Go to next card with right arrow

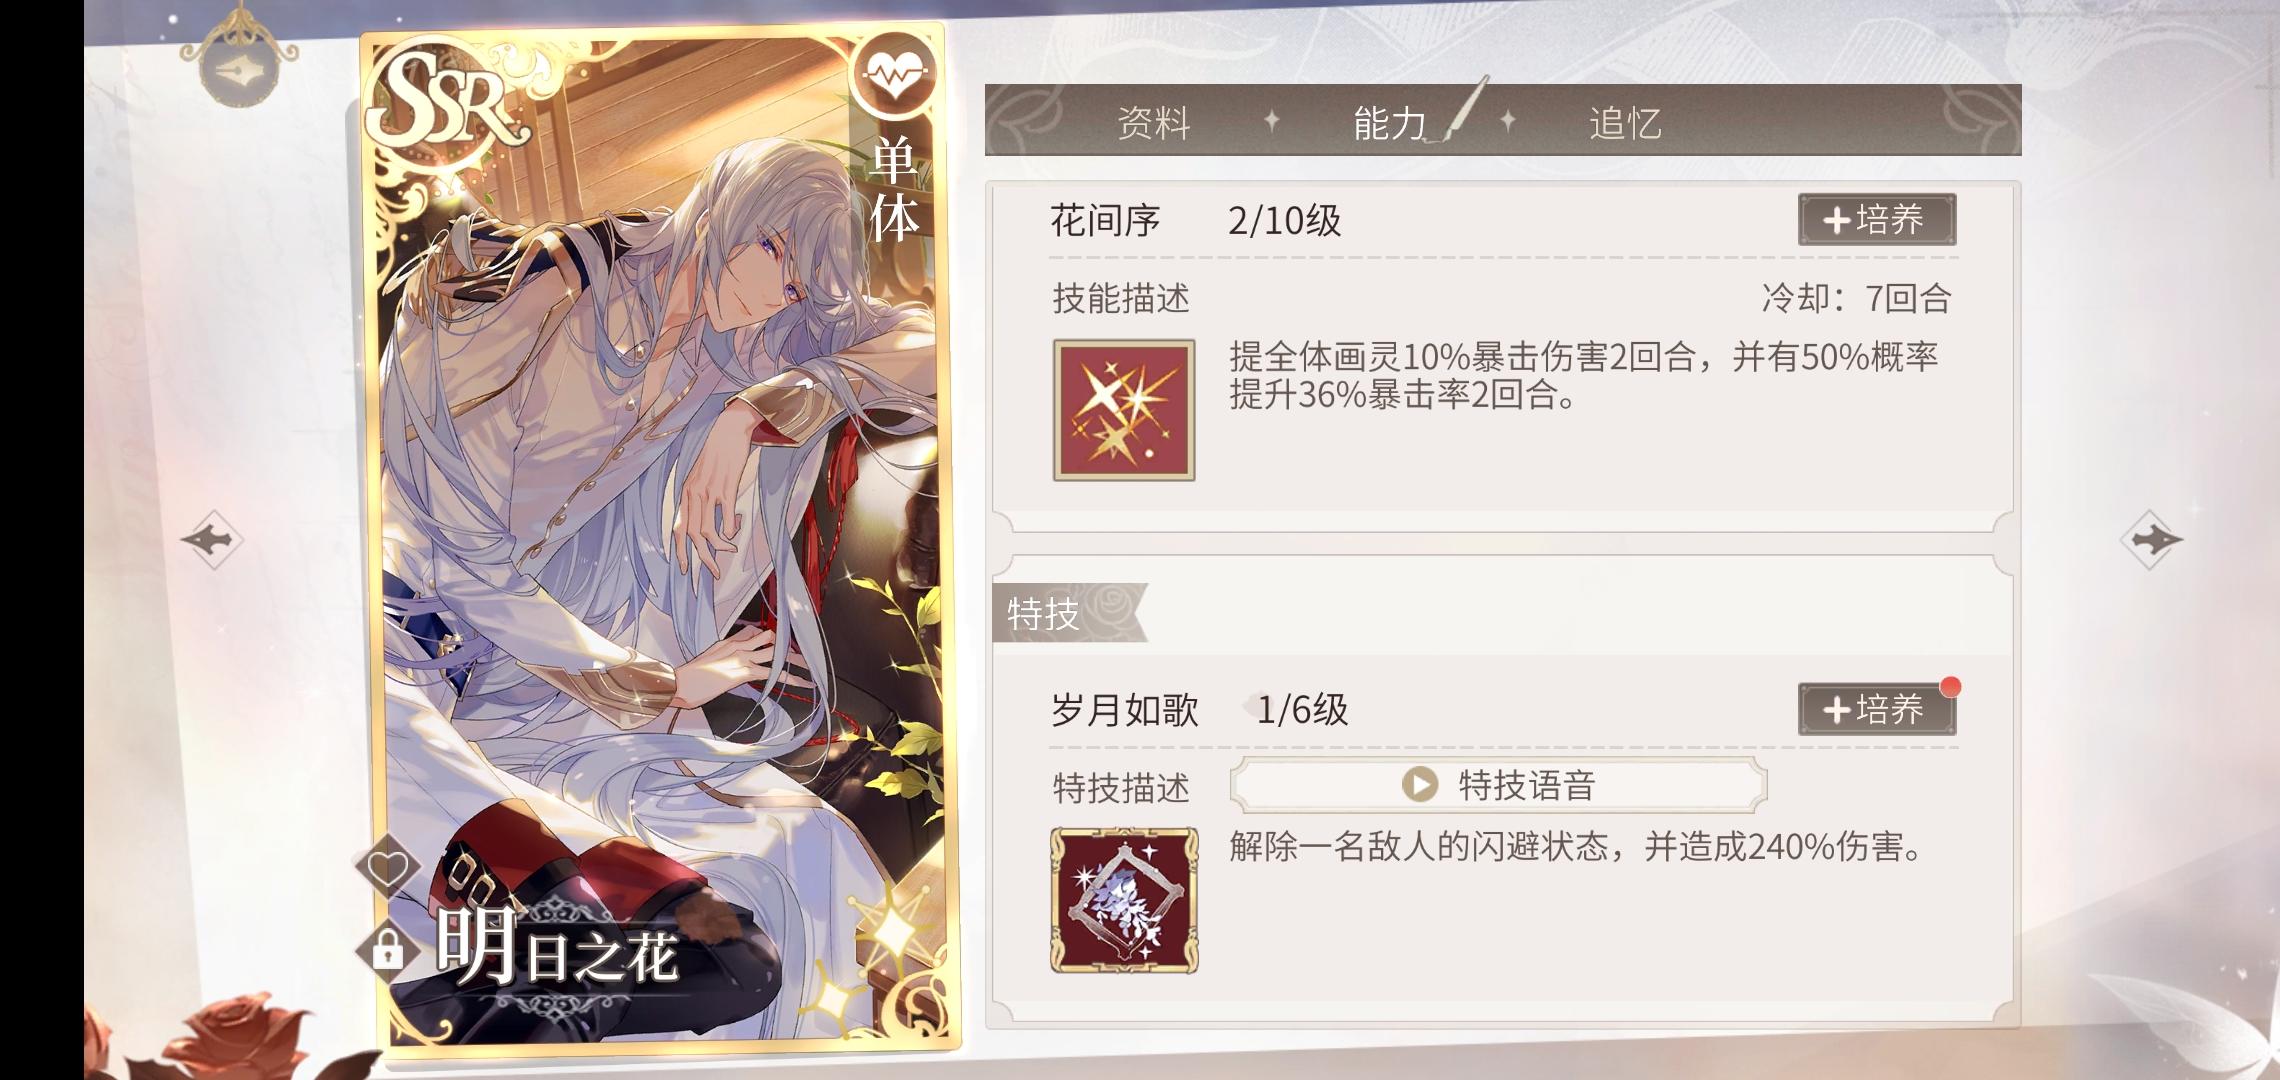[x=2151, y=540]
